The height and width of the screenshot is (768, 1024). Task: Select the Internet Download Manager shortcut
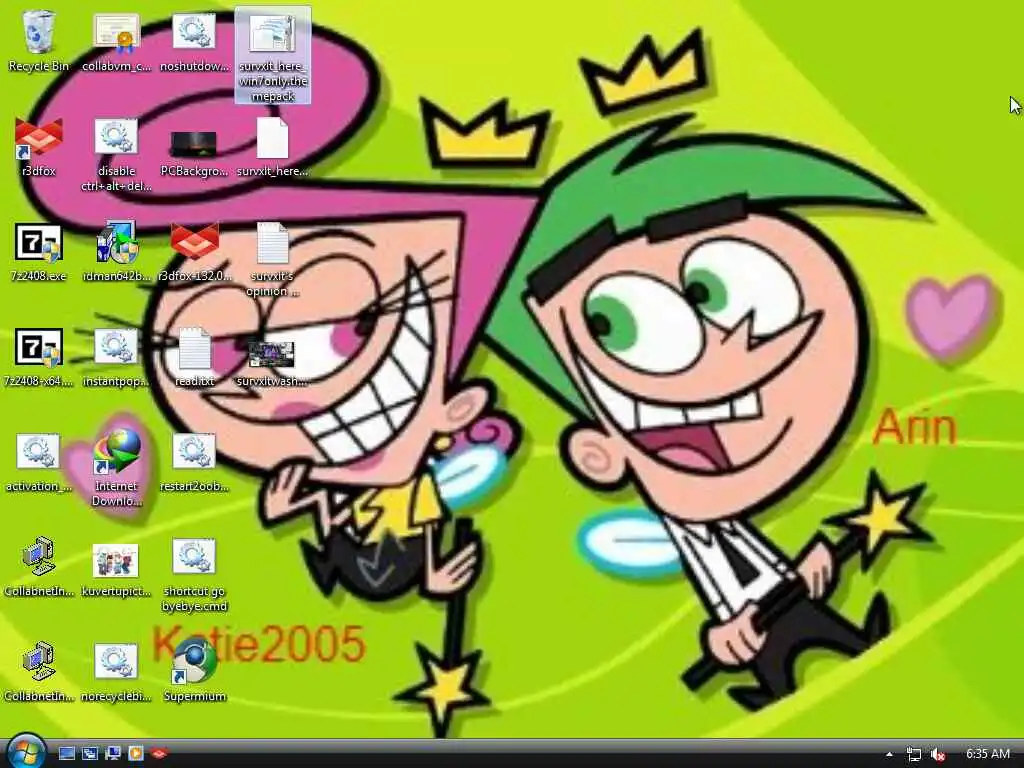click(116, 468)
